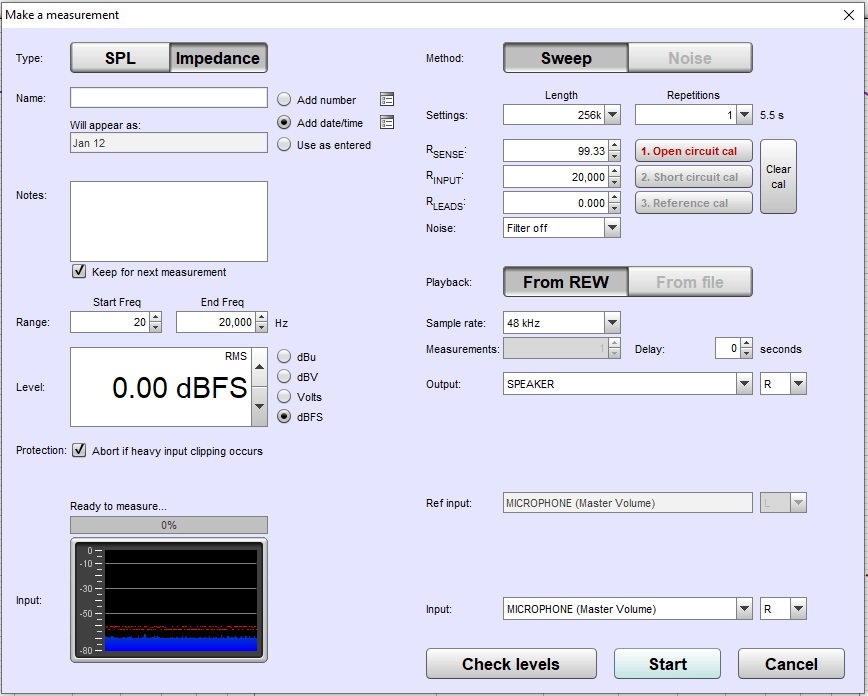The image size is (868, 696).
Task: Open the Repetitions dropdown
Action: [745, 115]
